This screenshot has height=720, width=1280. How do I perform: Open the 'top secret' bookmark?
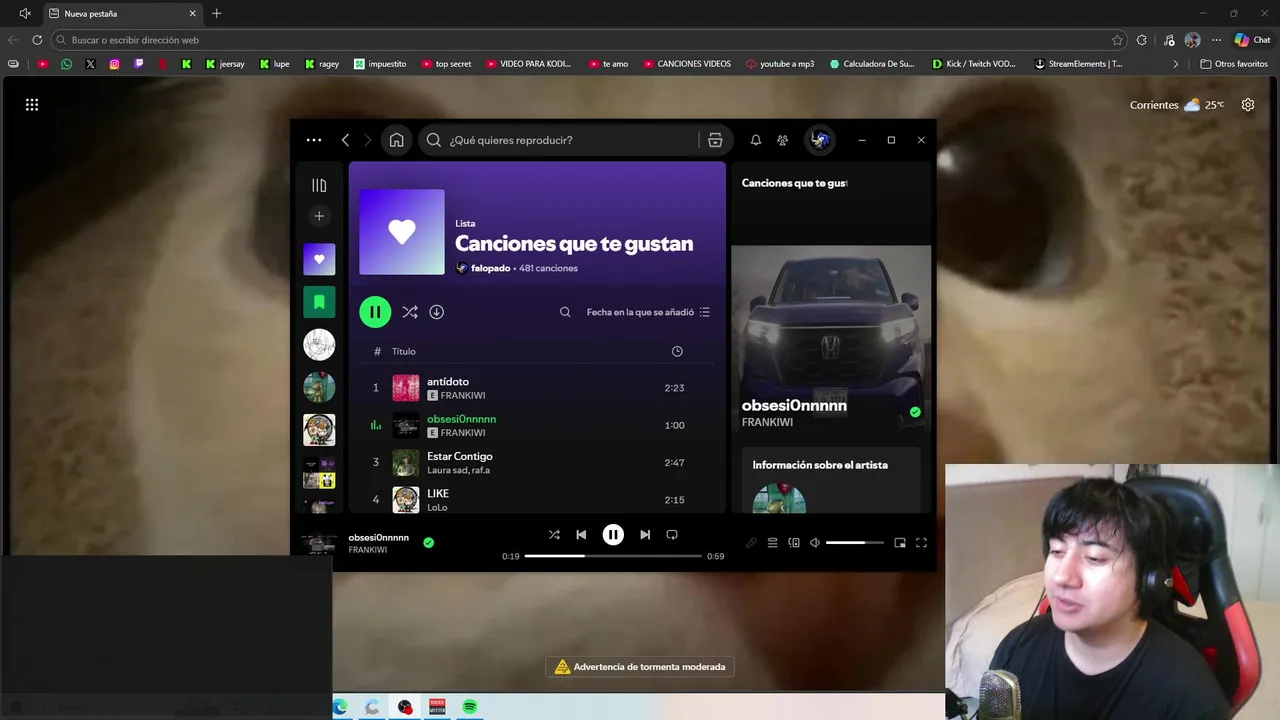pyautogui.click(x=446, y=64)
